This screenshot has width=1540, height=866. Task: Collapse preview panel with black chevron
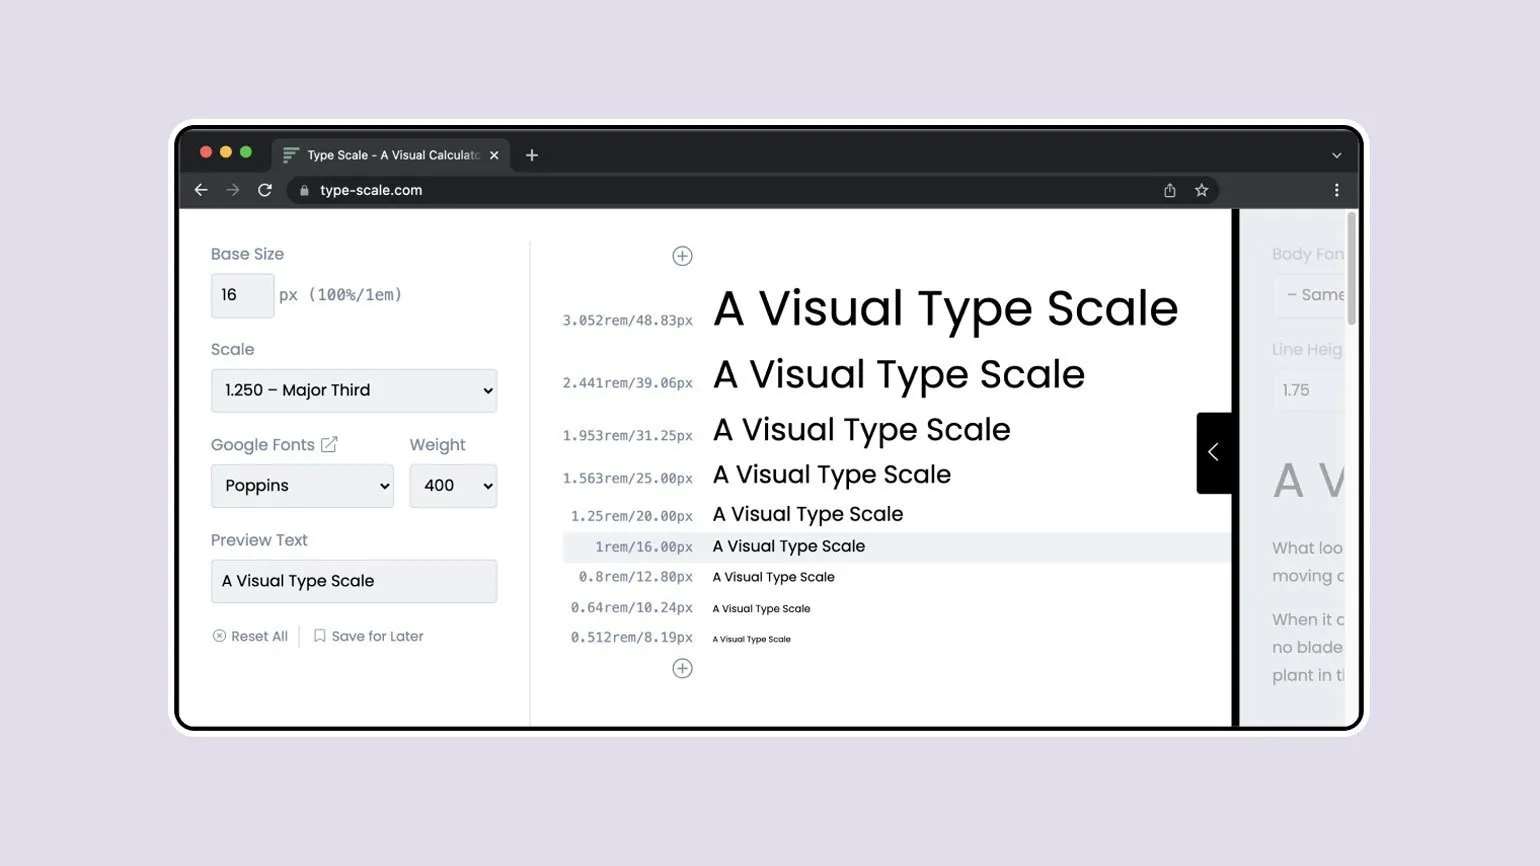click(1213, 452)
